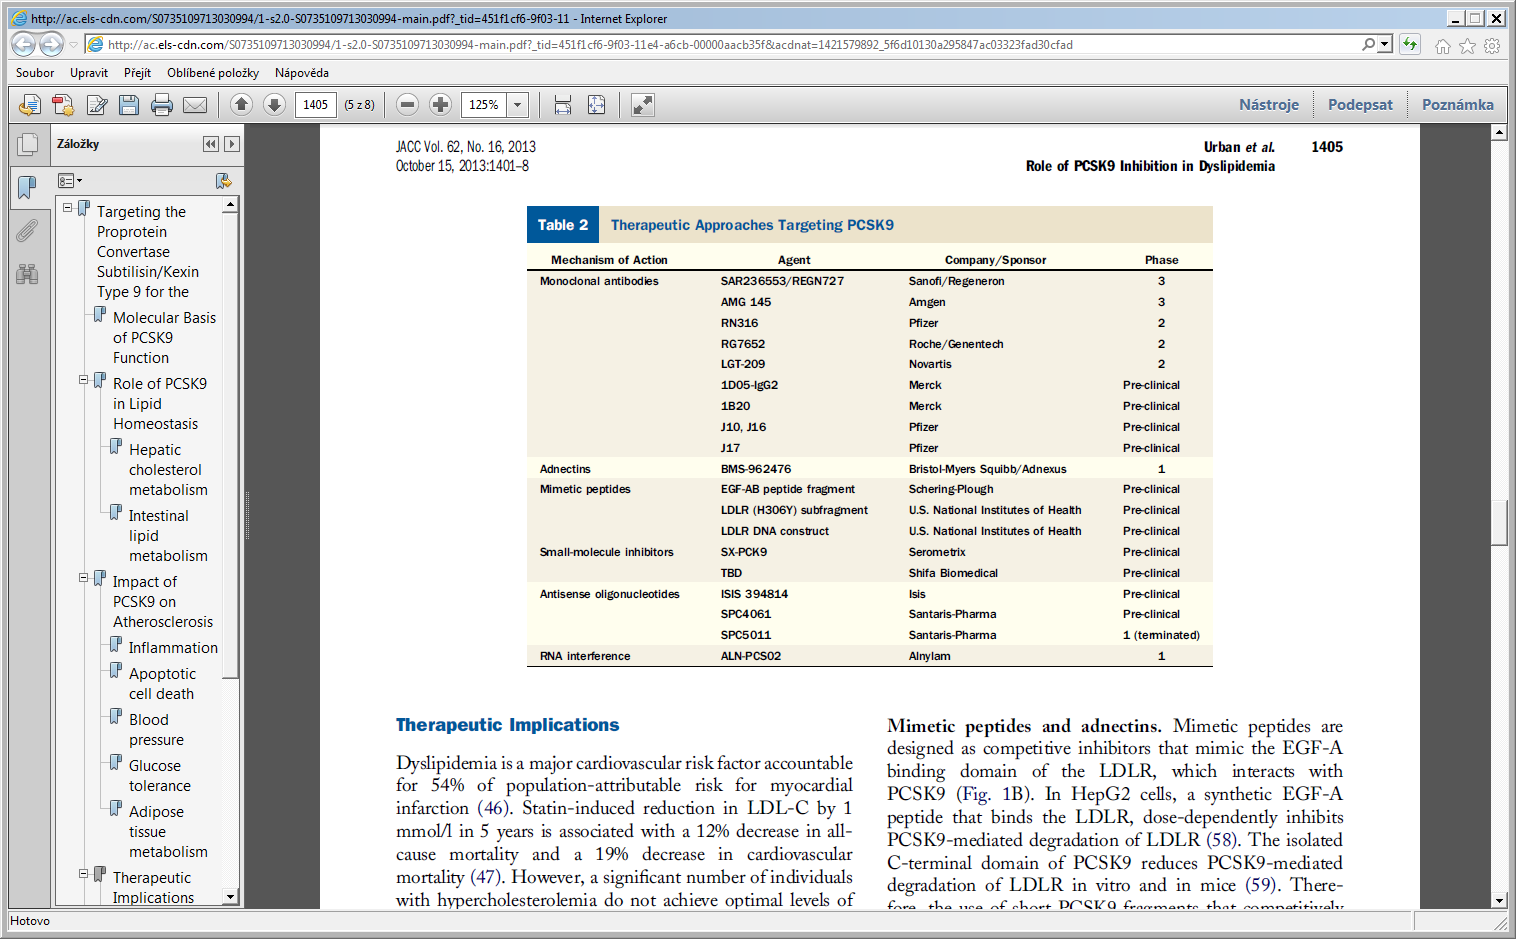Open the Upravit menu

click(x=89, y=73)
